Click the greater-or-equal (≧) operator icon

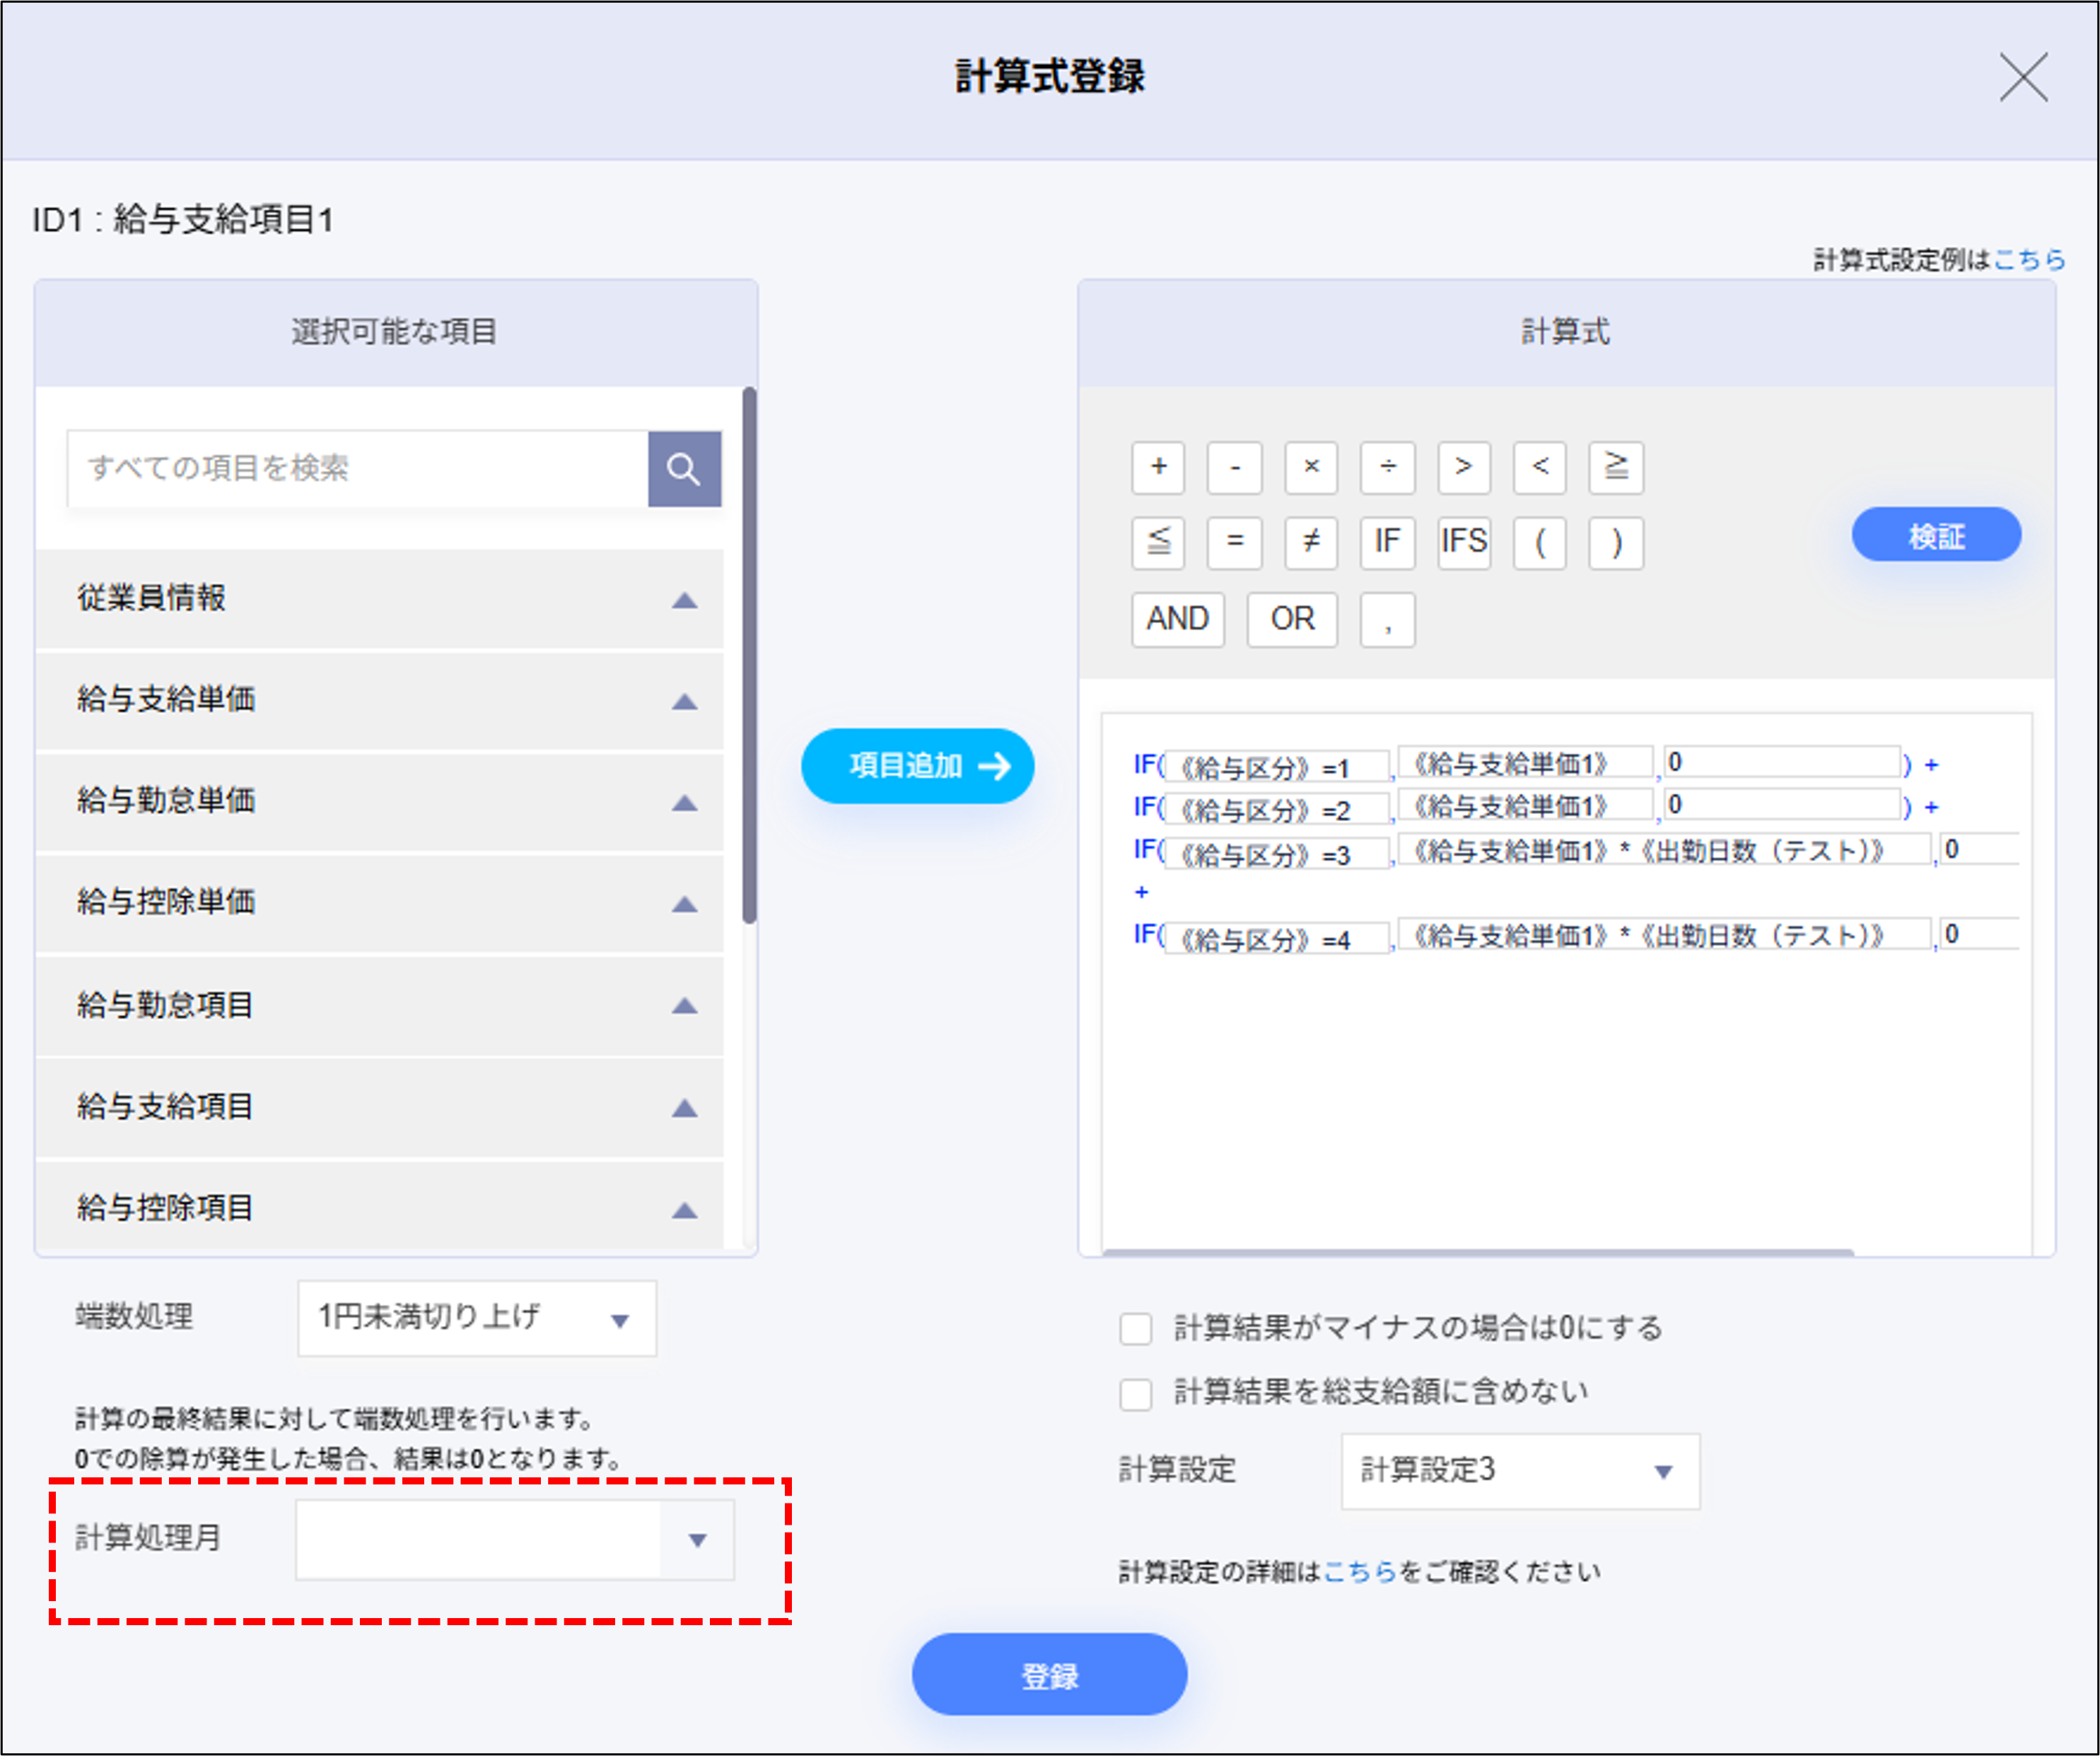1616,468
